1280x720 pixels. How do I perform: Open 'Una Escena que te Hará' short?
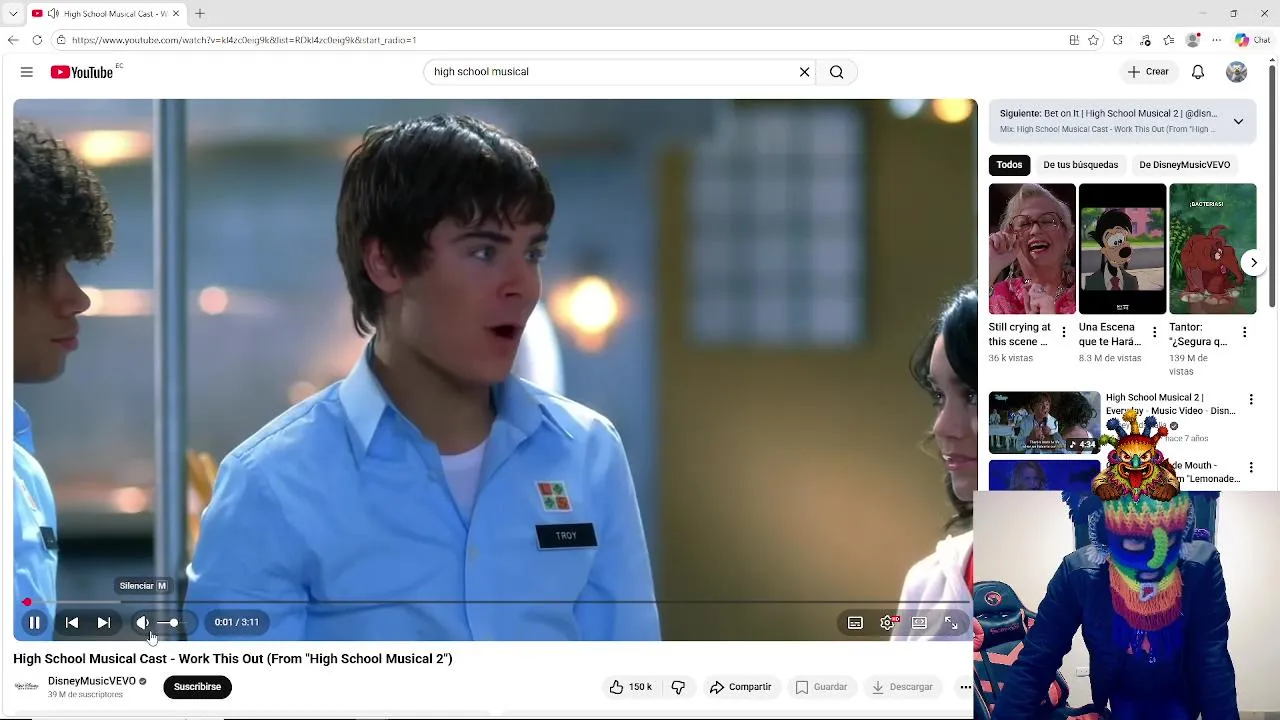click(1122, 249)
